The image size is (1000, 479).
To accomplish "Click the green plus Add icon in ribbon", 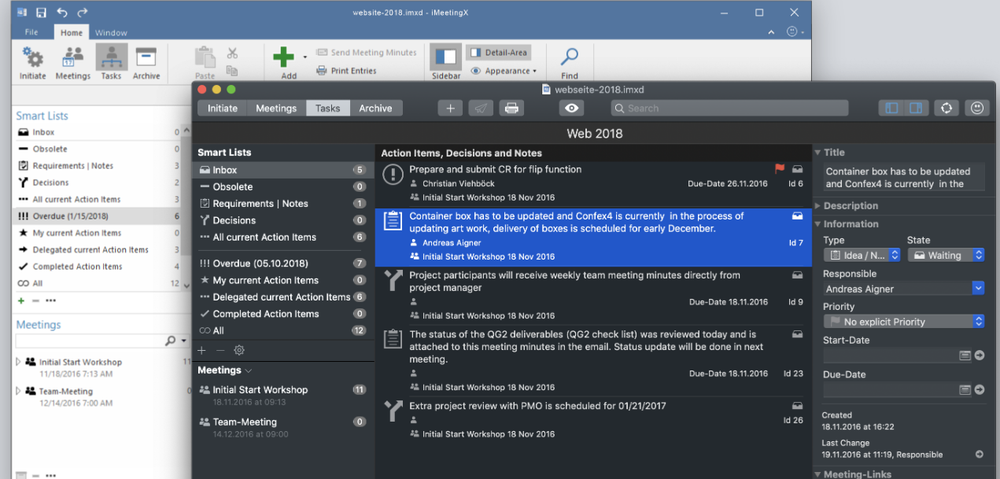I will click(x=283, y=57).
